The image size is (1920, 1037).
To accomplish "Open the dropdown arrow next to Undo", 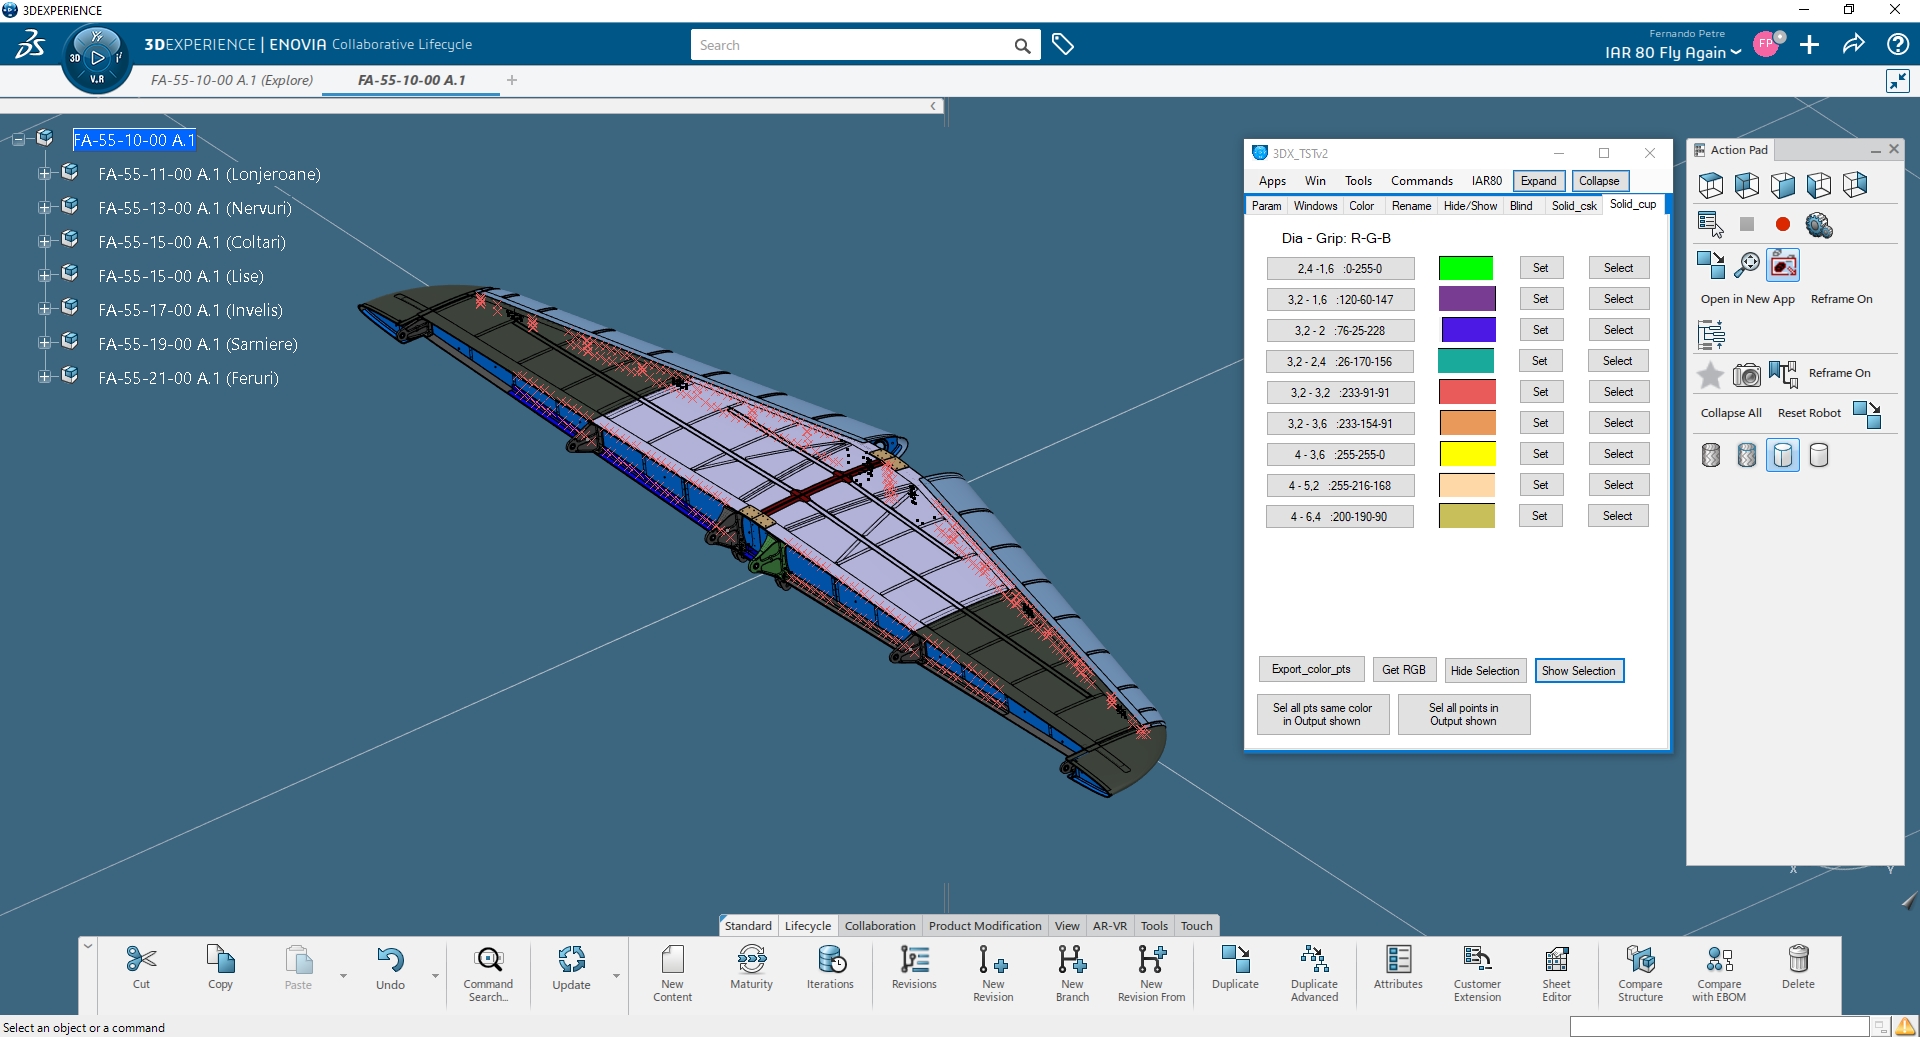I will coord(435,976).
